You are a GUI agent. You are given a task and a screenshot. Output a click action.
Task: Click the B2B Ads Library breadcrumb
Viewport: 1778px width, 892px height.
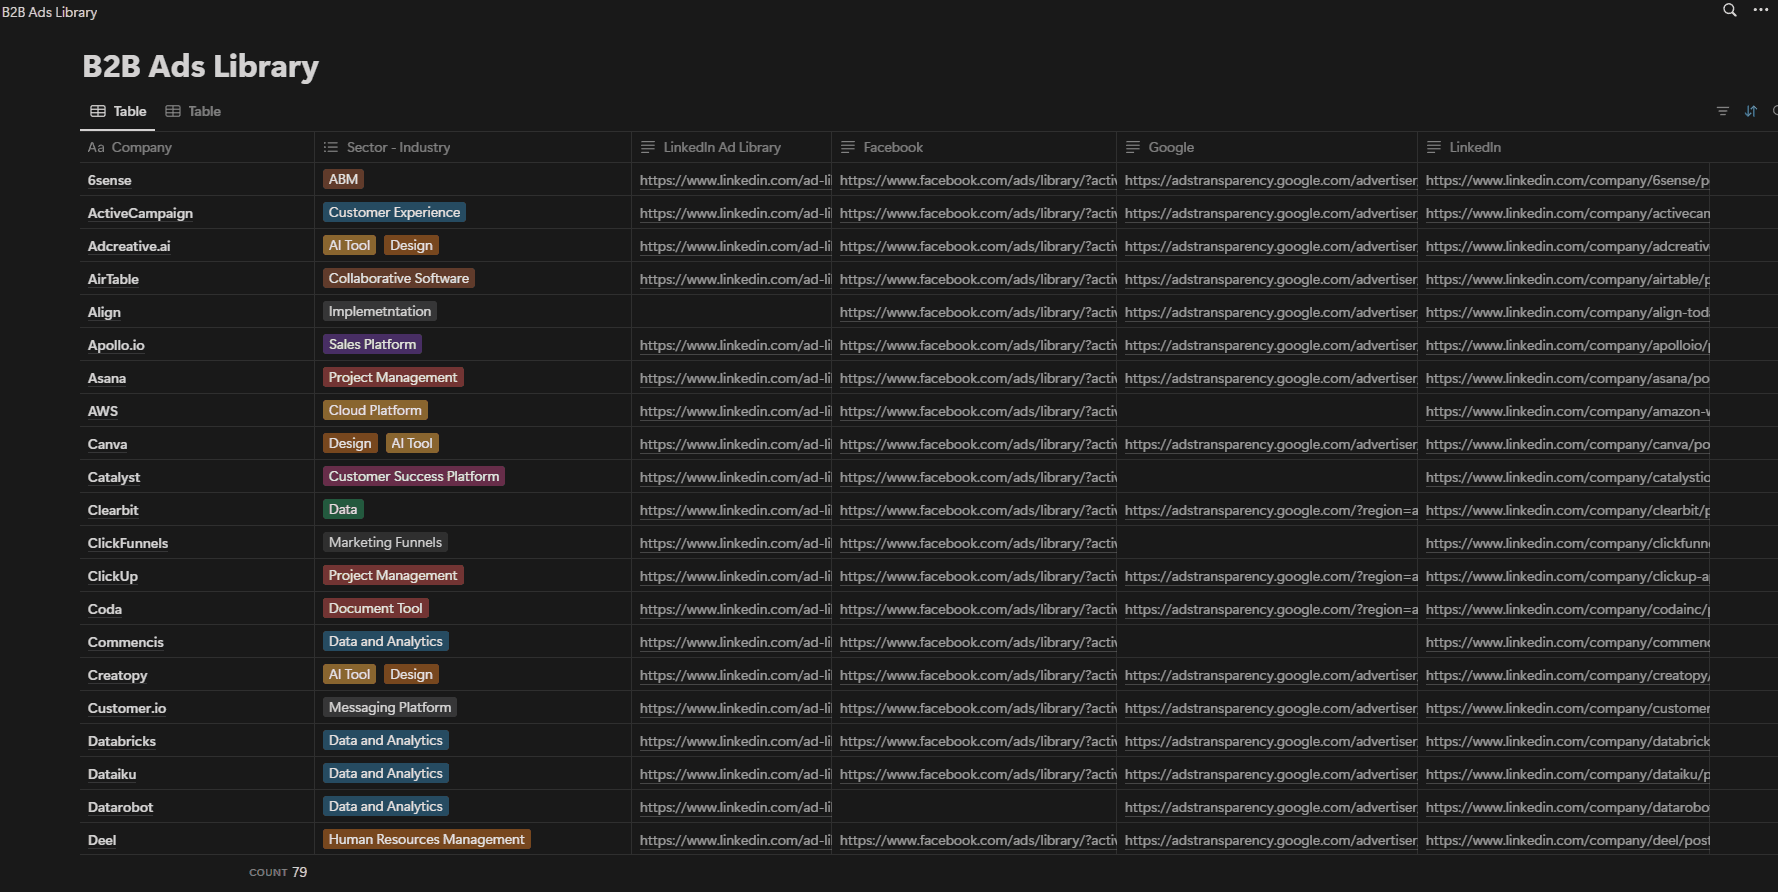pos(49,12)
